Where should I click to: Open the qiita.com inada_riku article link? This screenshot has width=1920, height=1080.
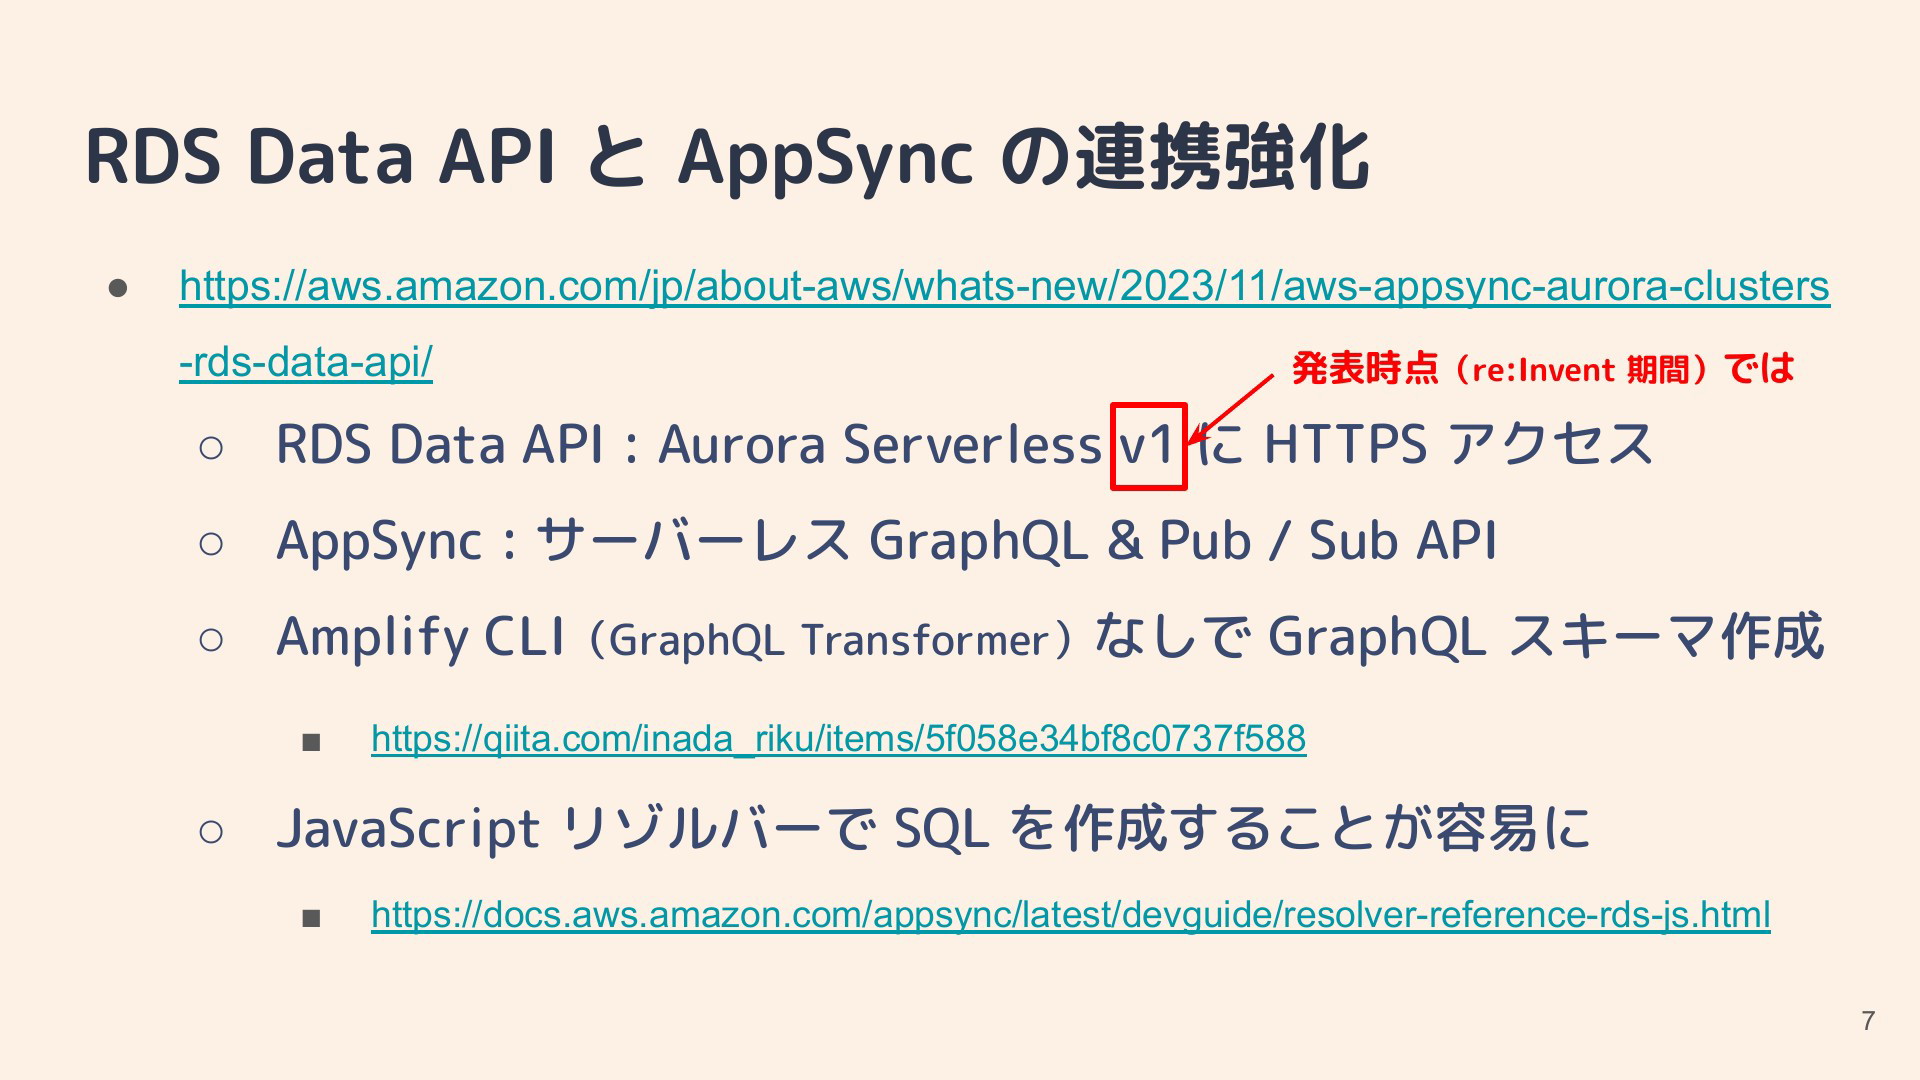(838, 739)
